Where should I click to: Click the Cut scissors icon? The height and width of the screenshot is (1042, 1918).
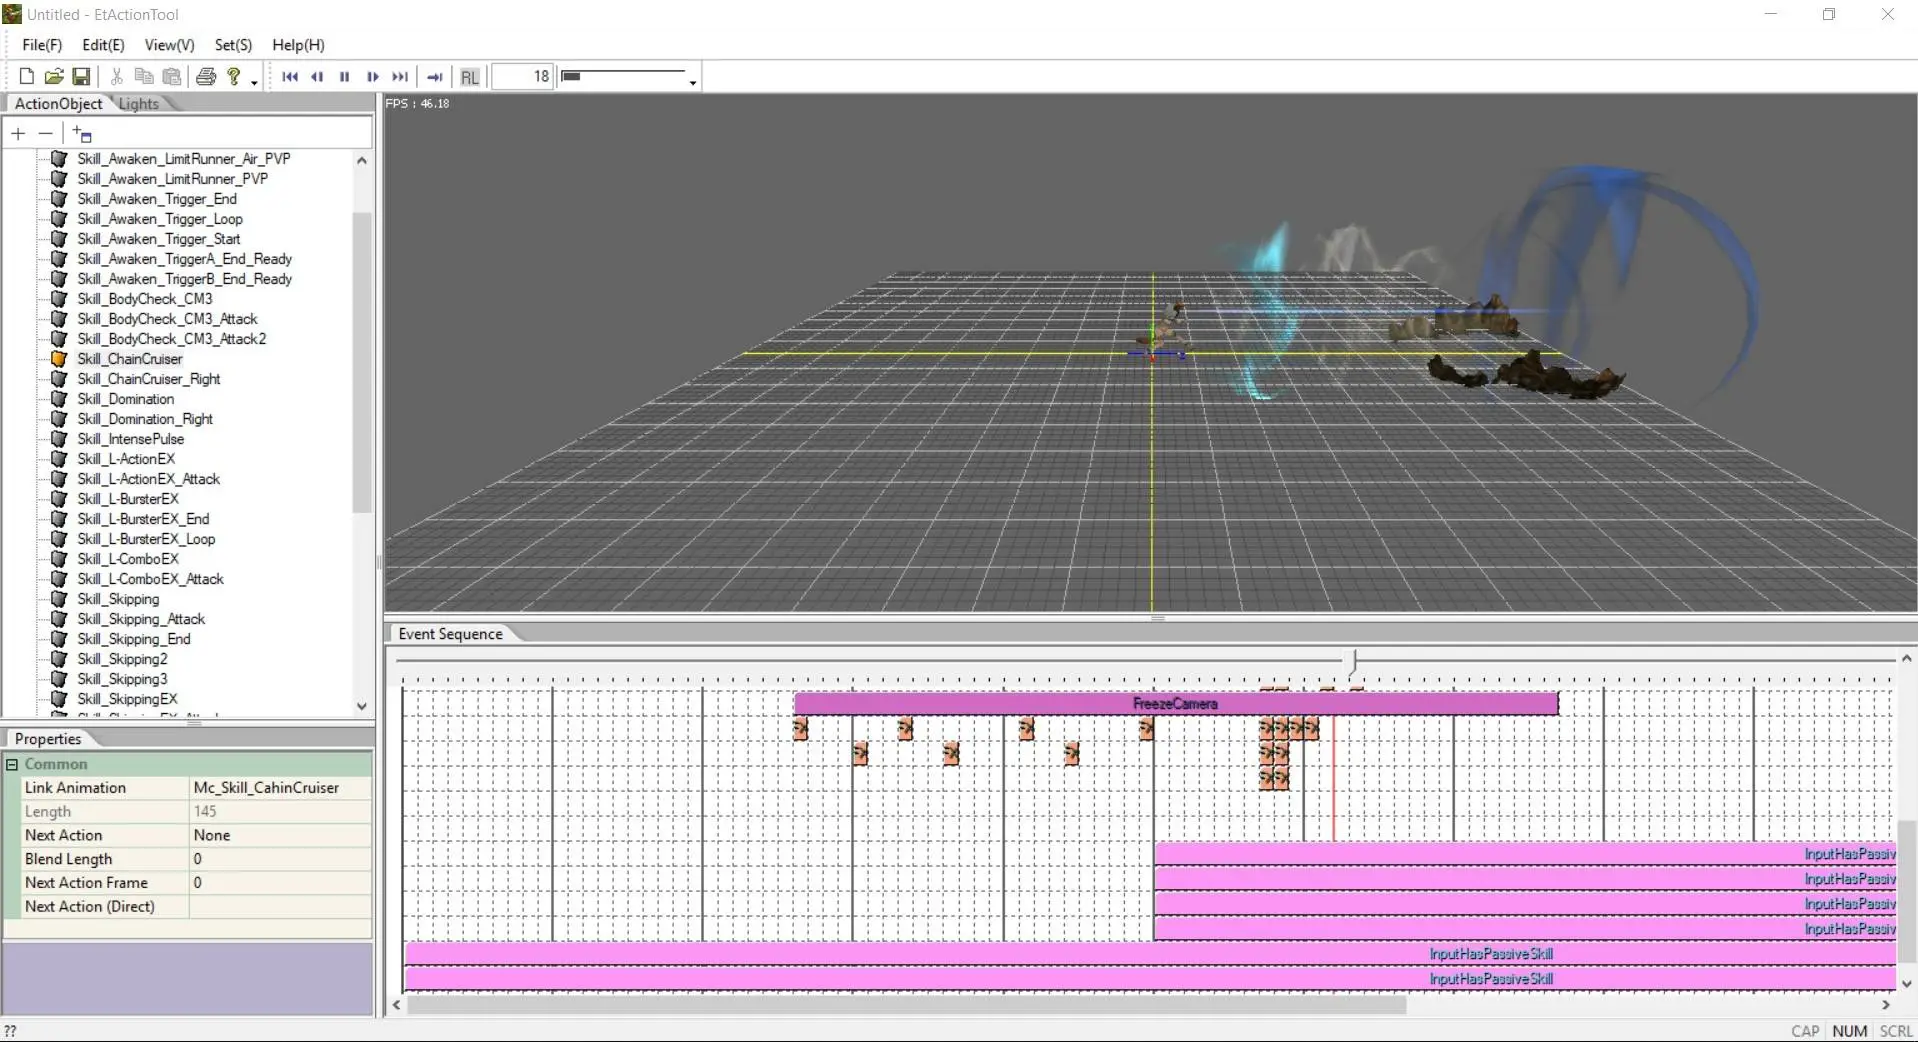[x=117, y=76]
